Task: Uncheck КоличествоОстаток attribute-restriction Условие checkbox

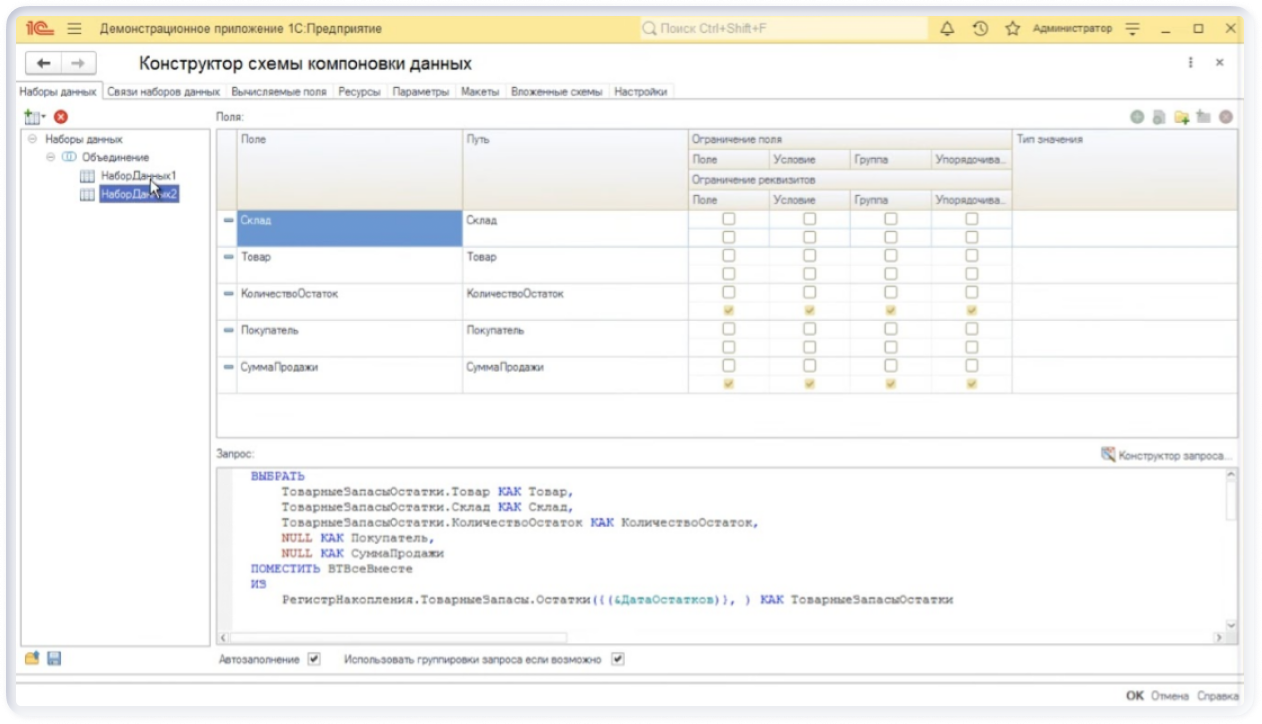Action: pos(810,310)
